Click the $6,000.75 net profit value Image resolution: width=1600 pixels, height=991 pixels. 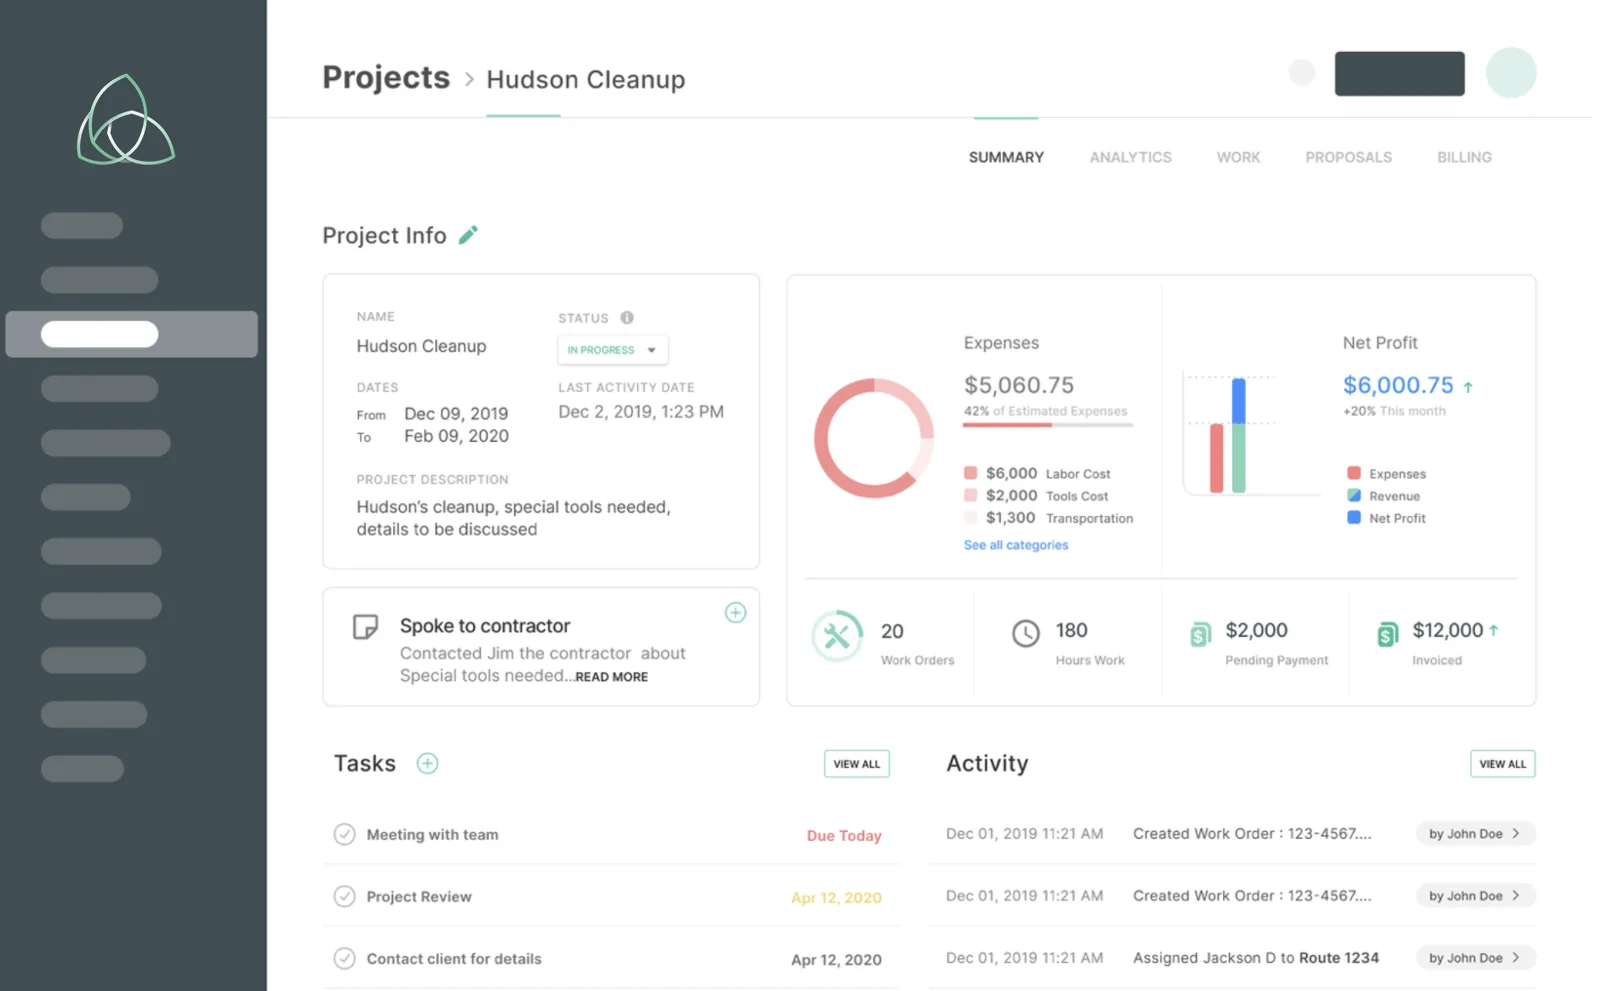click(1398, 385)
